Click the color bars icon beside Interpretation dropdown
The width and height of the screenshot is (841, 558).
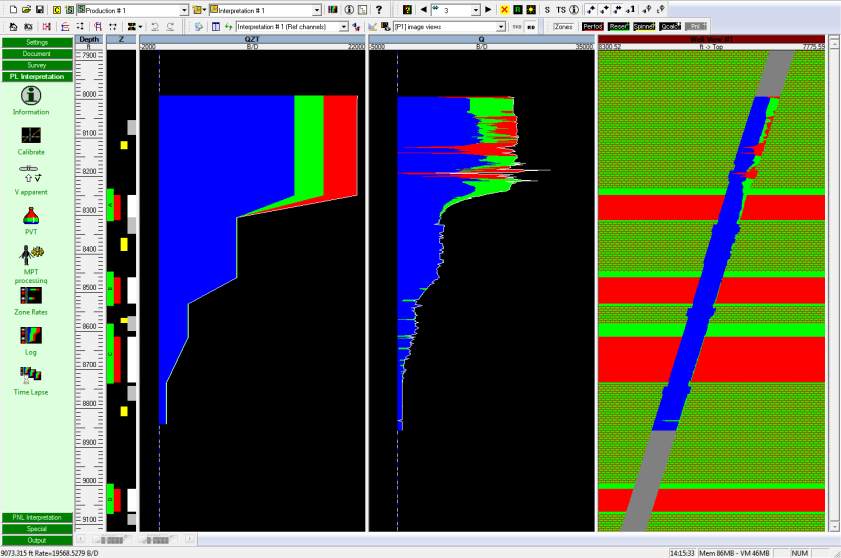(x=333, y=10)
